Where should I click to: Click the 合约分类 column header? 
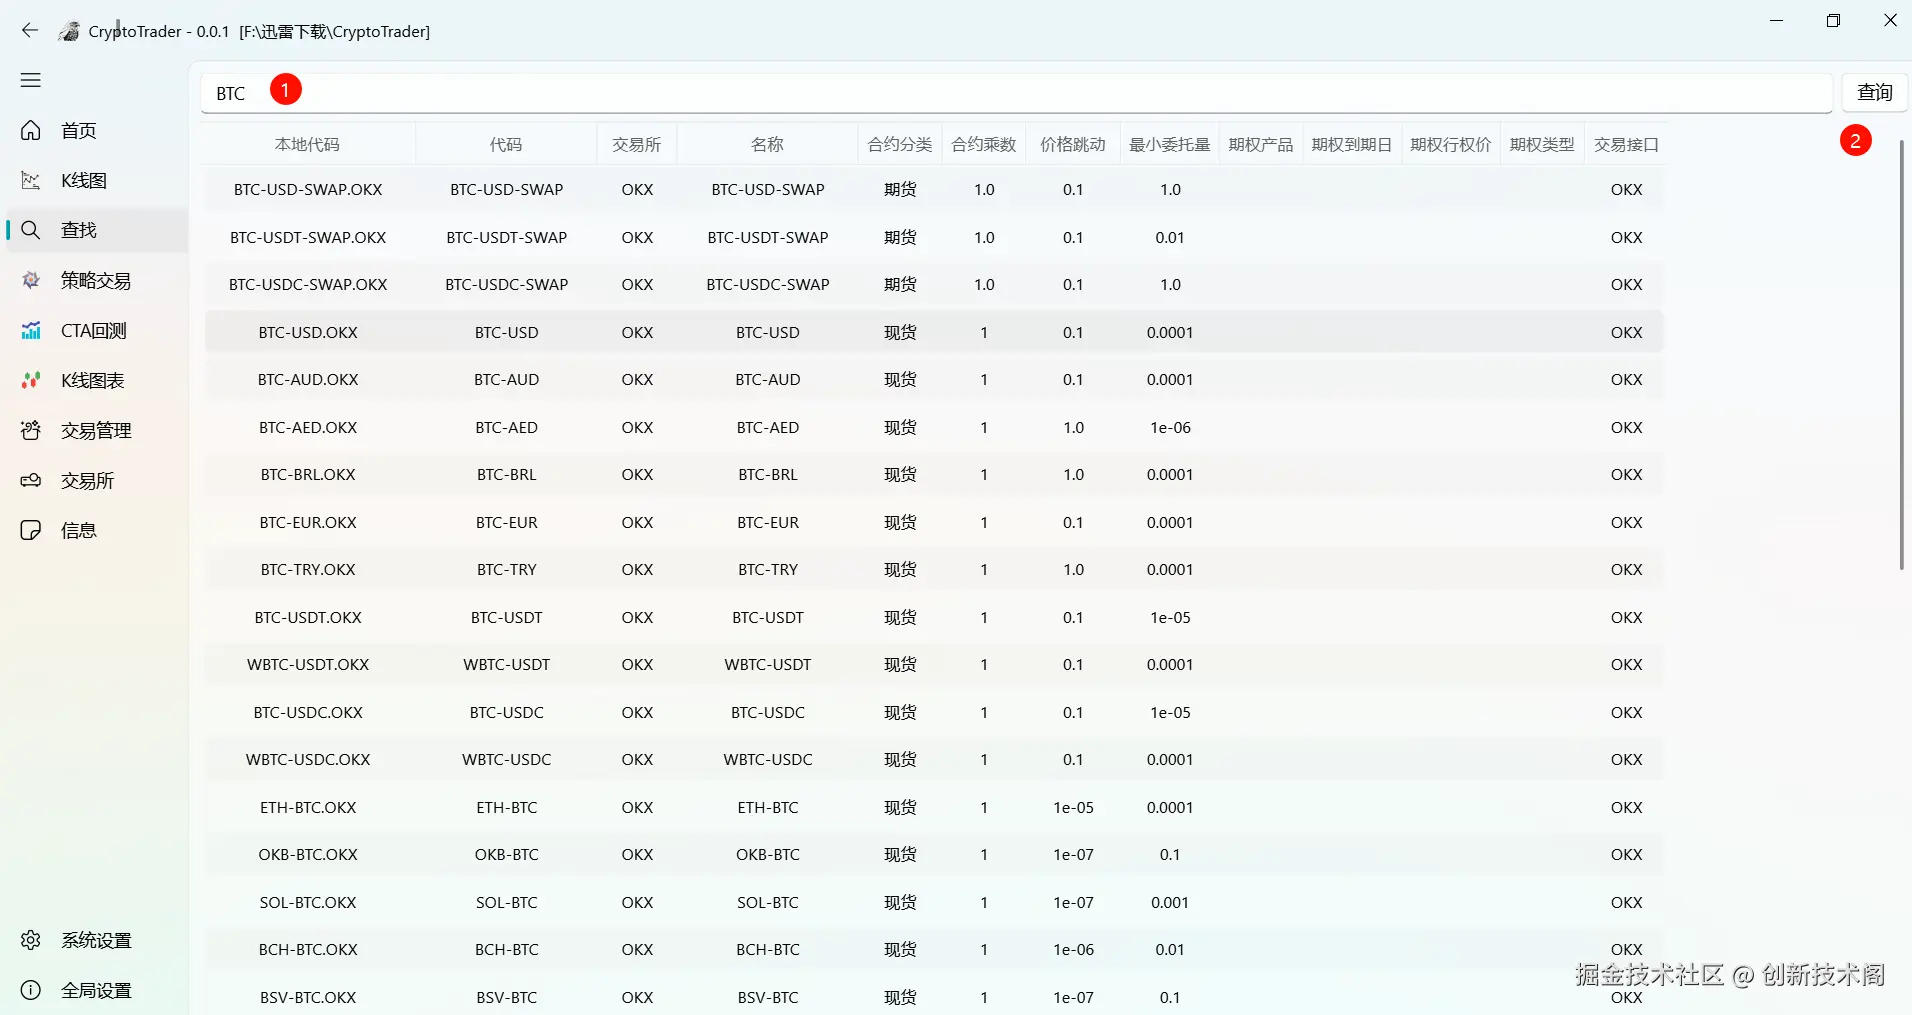pos(900,144)
